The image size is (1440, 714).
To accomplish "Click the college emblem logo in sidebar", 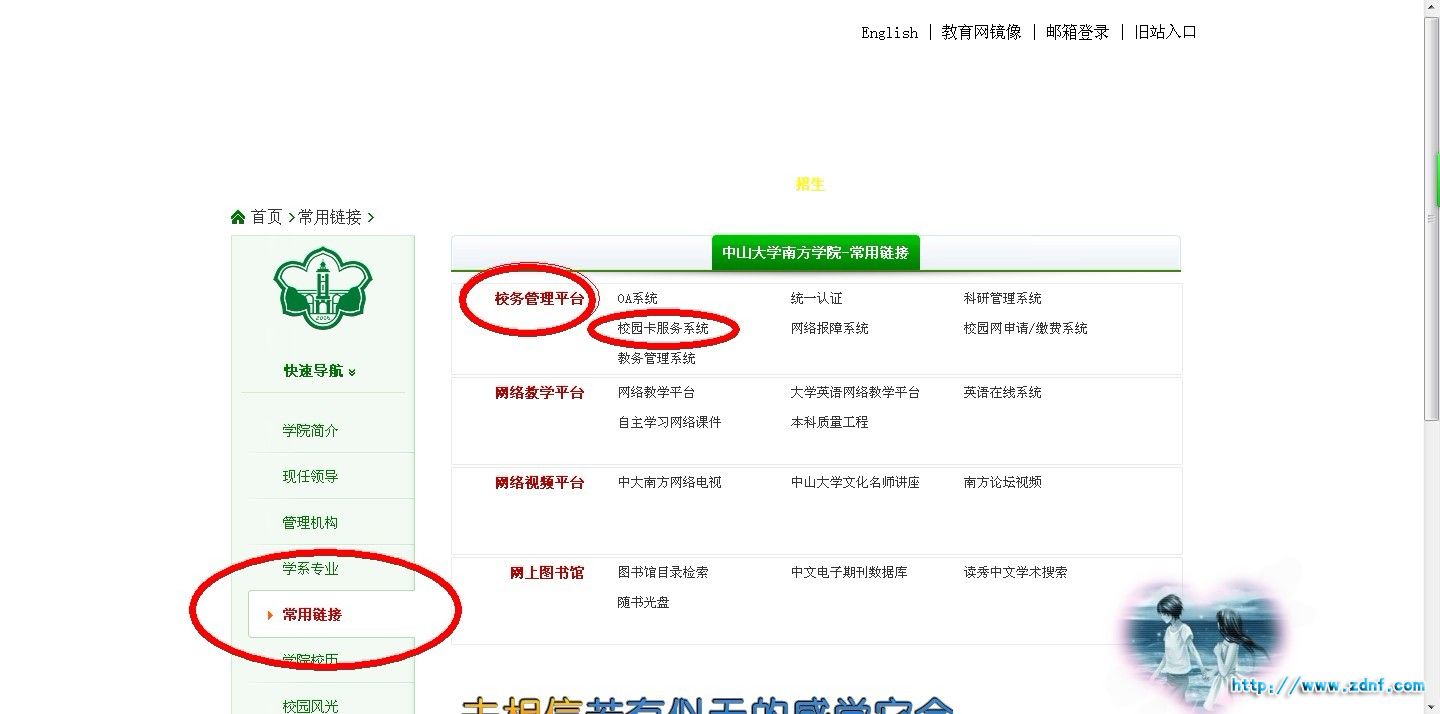I will pos(323,289).
